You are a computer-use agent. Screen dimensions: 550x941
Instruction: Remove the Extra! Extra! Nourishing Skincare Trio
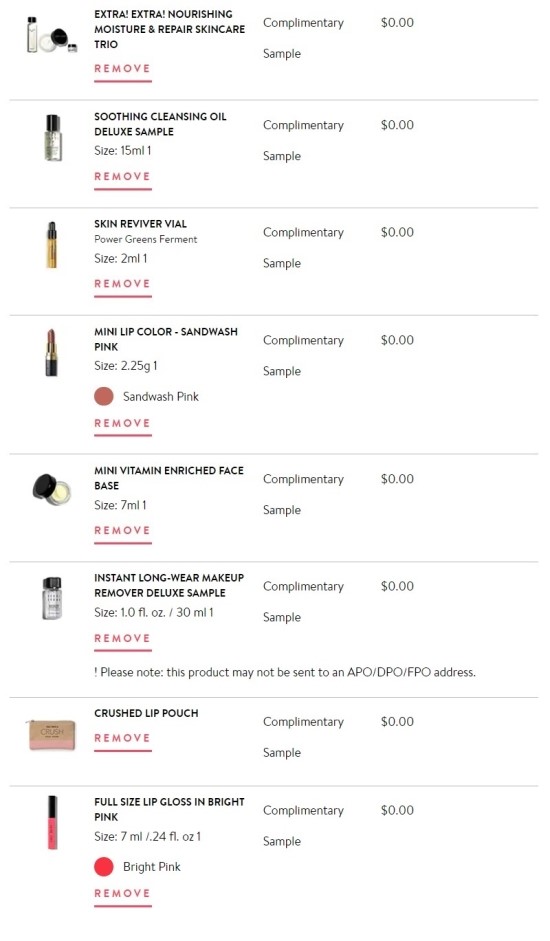coord(122,68)
